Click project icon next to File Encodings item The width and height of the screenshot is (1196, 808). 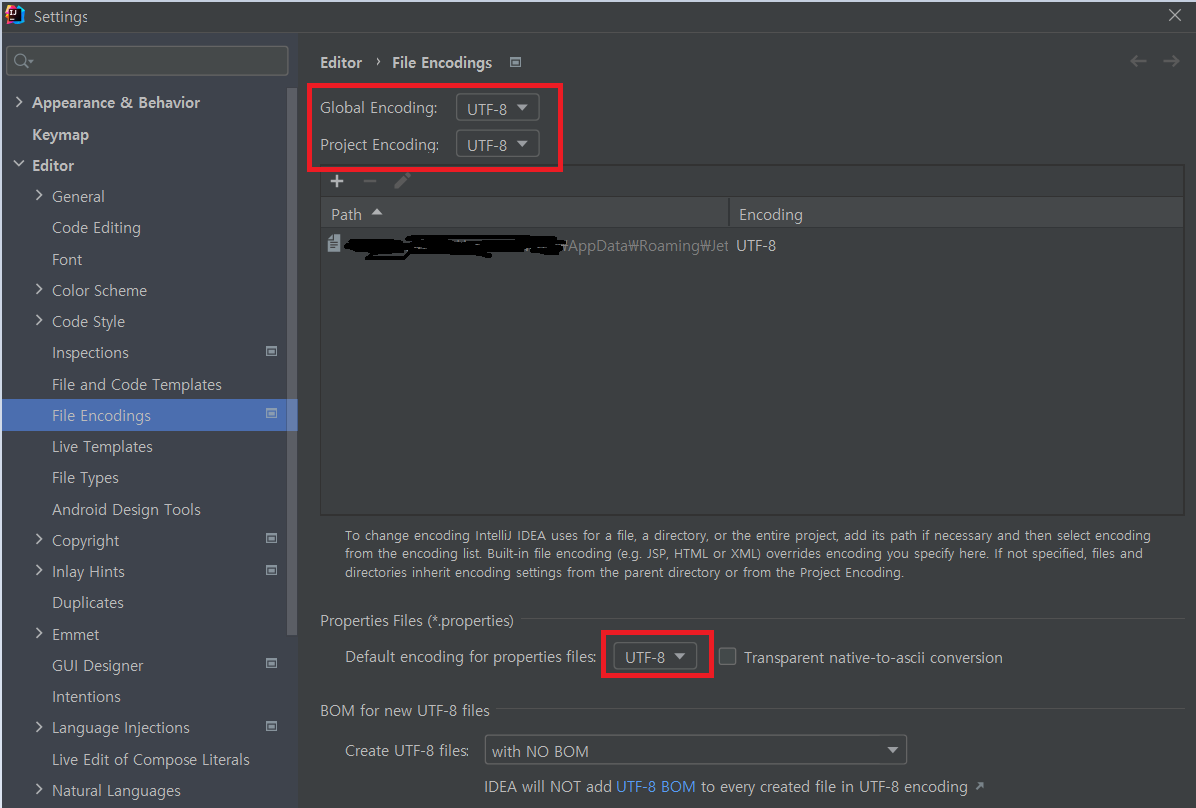(x=271, y=414)
